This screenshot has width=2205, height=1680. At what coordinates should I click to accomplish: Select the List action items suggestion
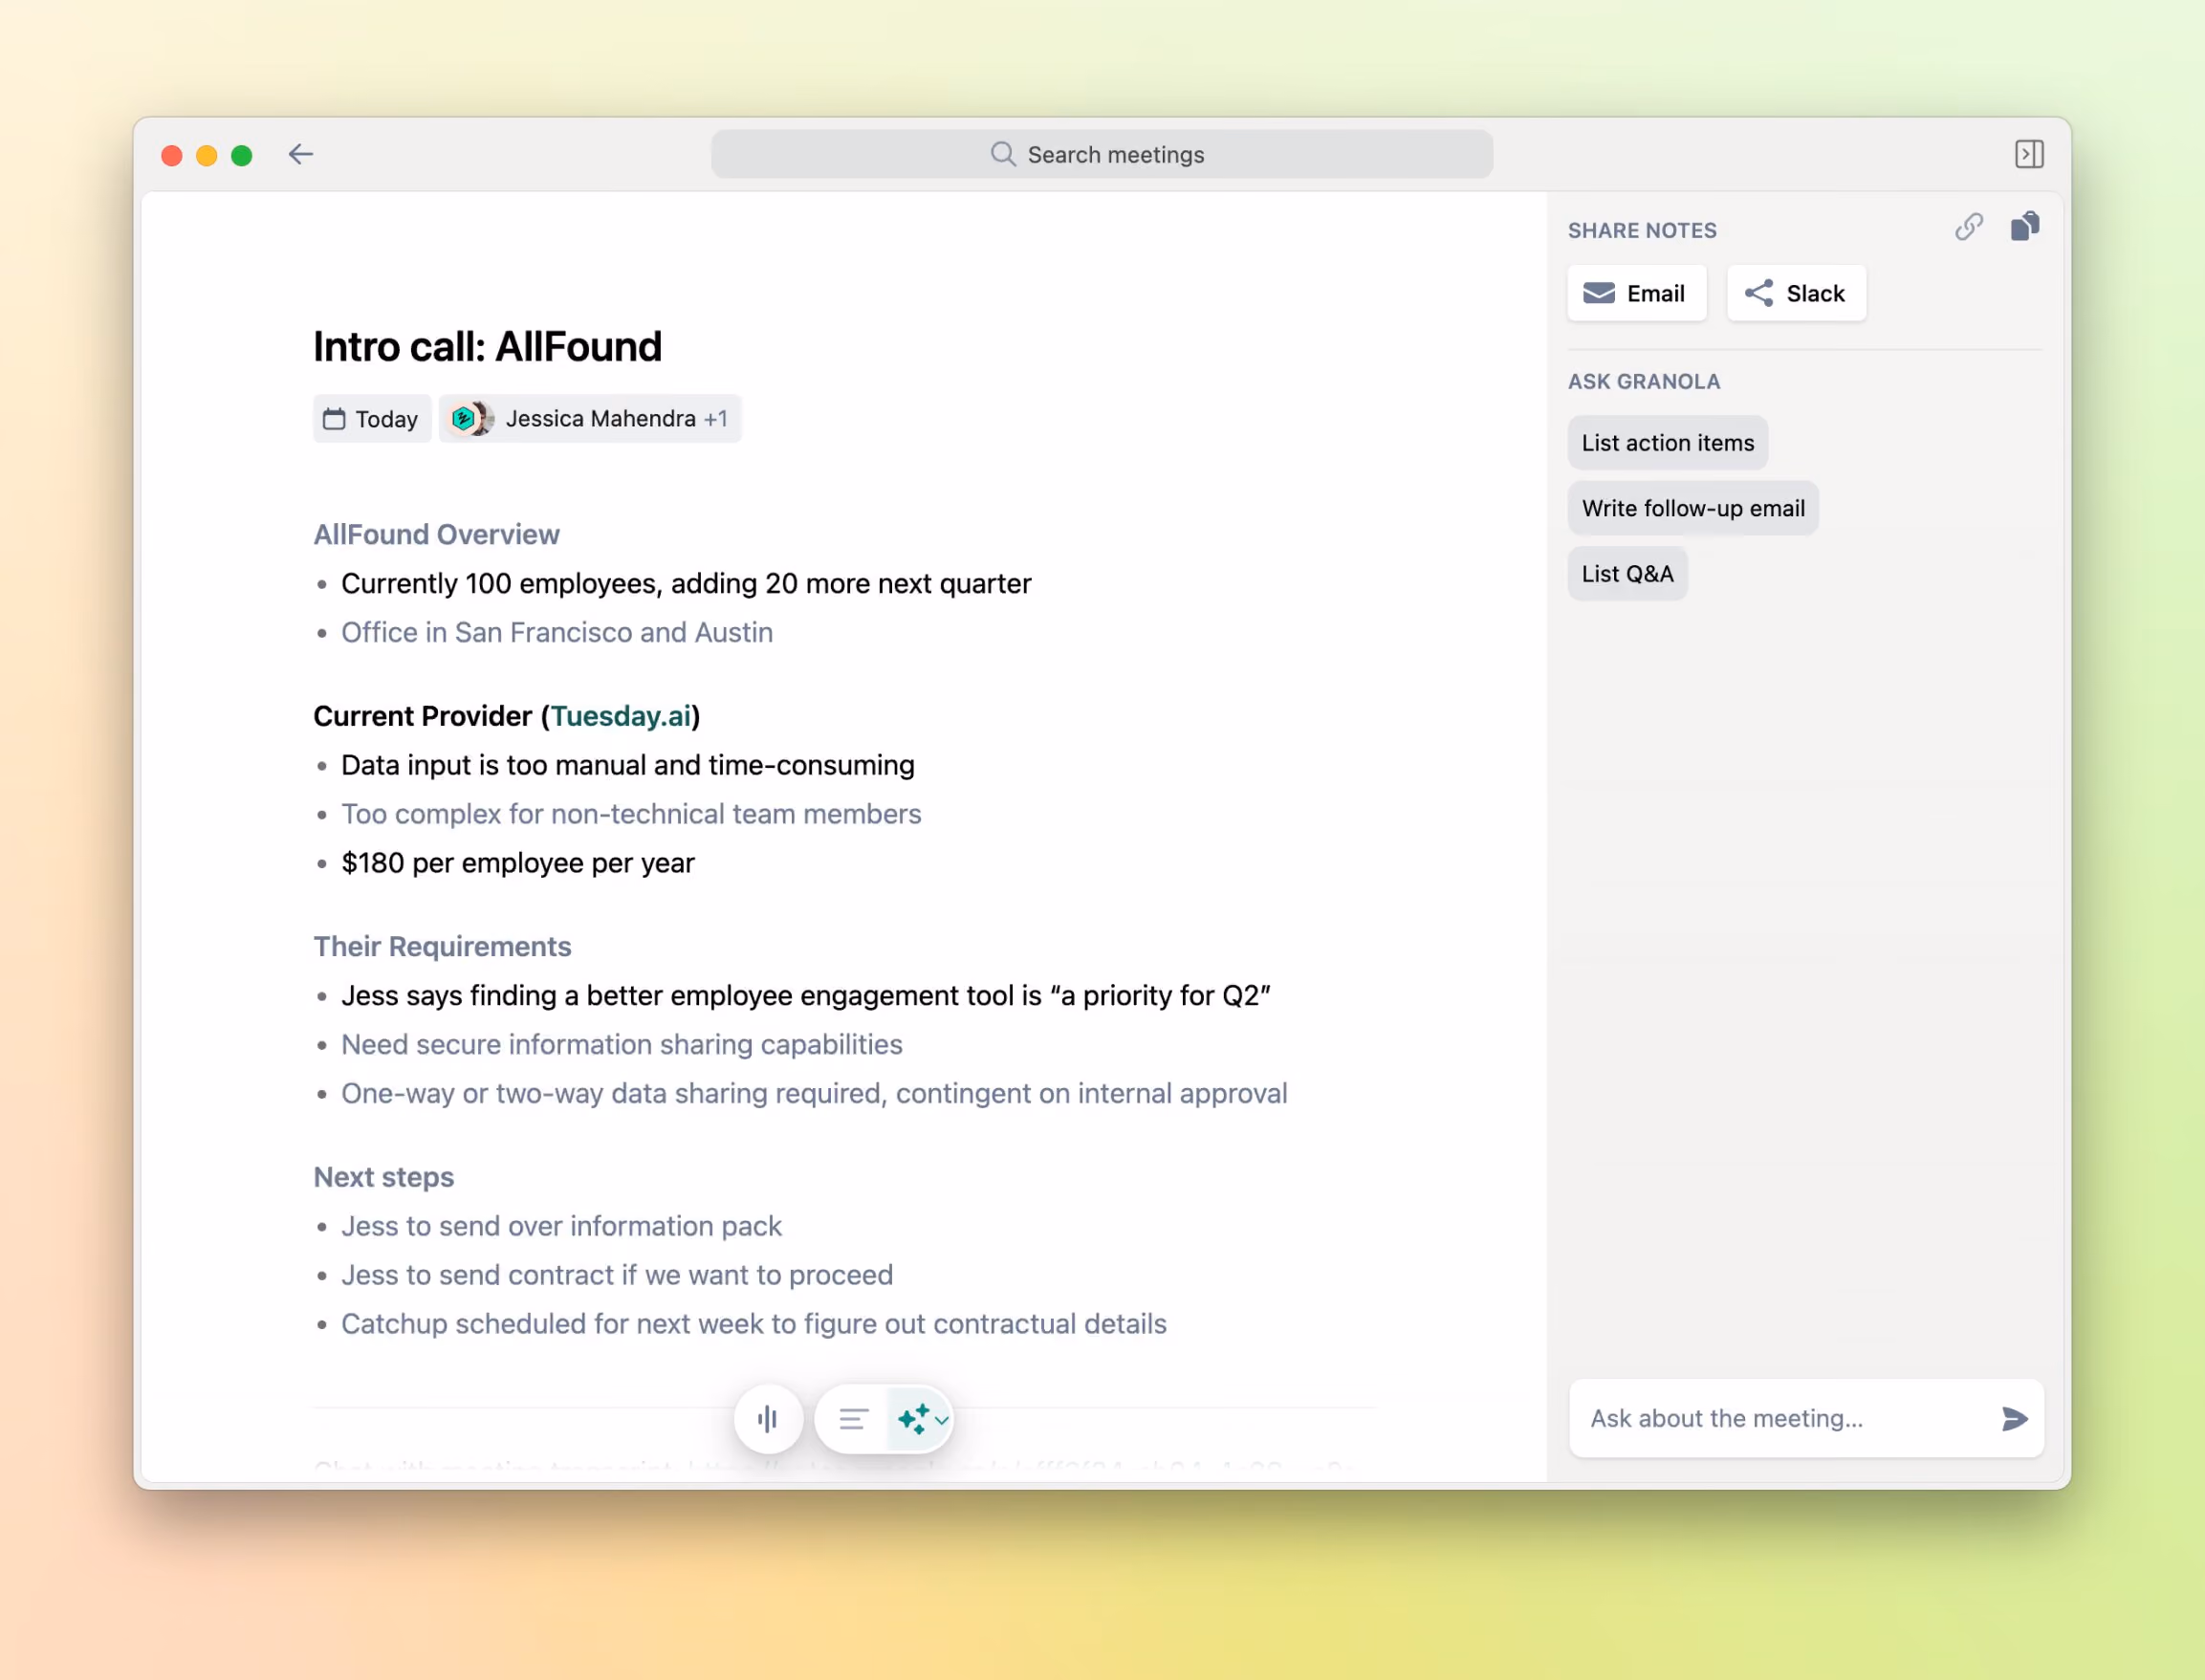[x=1667, y=443]
